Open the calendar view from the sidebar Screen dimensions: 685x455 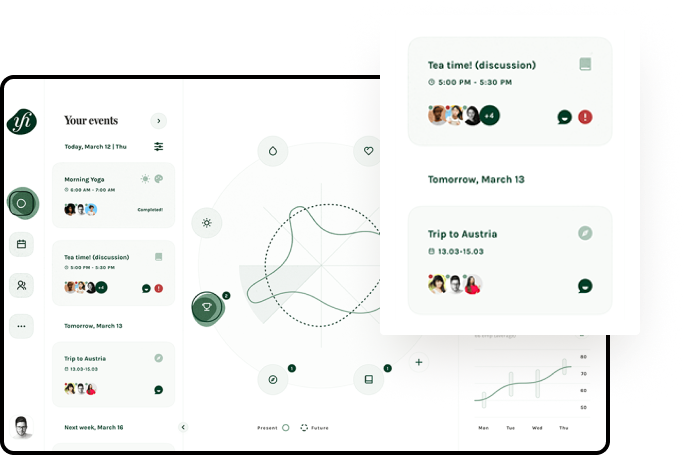22,243
